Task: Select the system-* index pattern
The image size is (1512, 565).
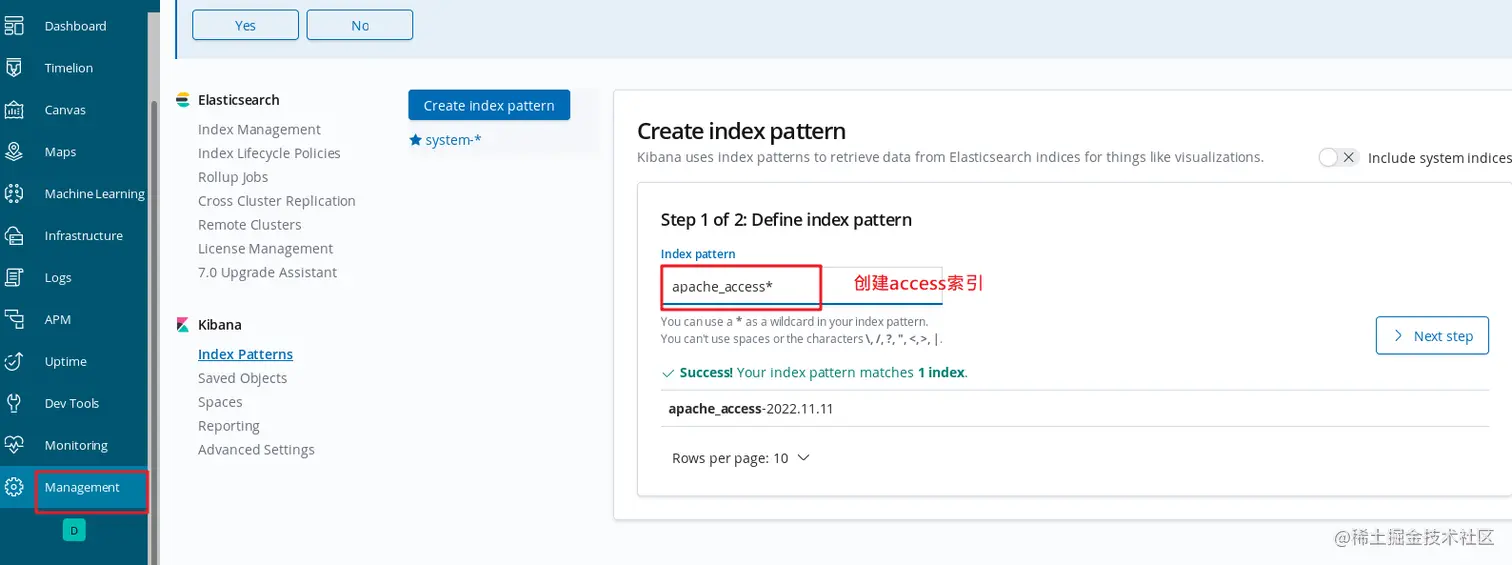Action: pos(453,140)
